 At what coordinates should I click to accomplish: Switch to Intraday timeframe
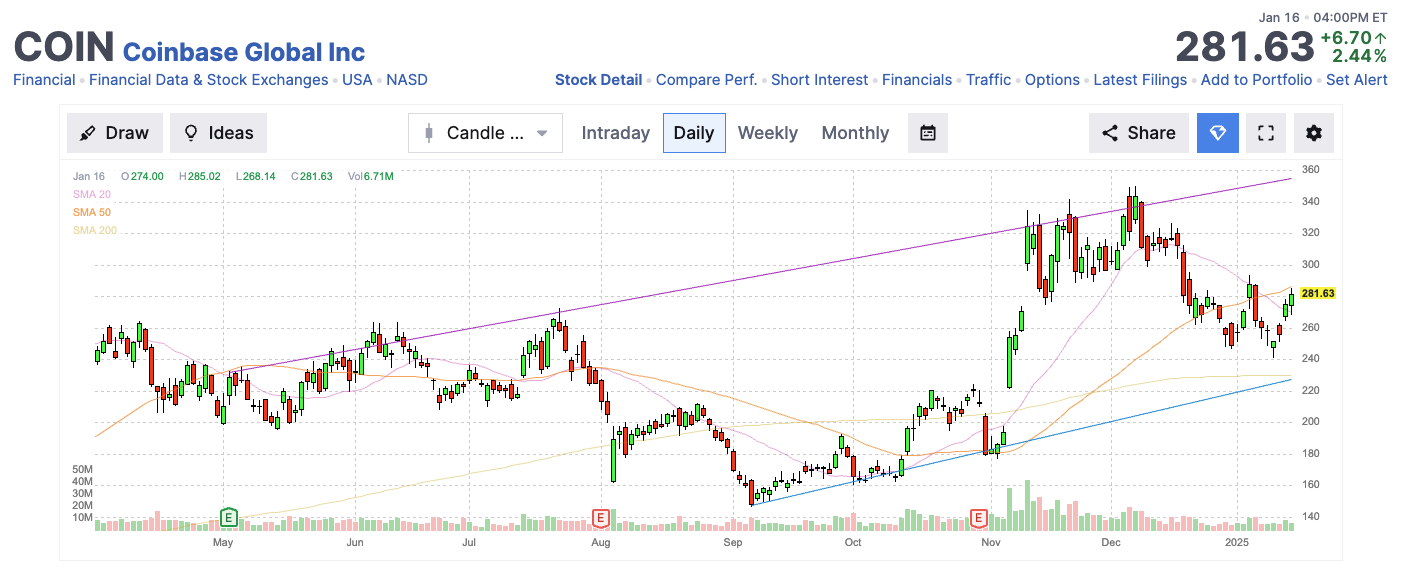click(616, 133)
